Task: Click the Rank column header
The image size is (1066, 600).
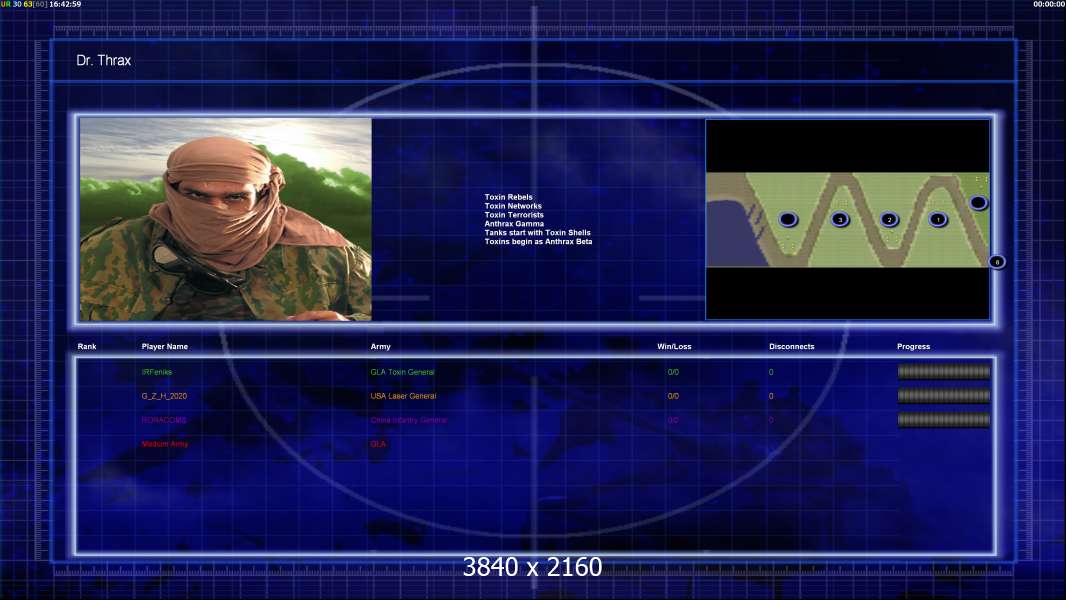Action: point(87,347)
